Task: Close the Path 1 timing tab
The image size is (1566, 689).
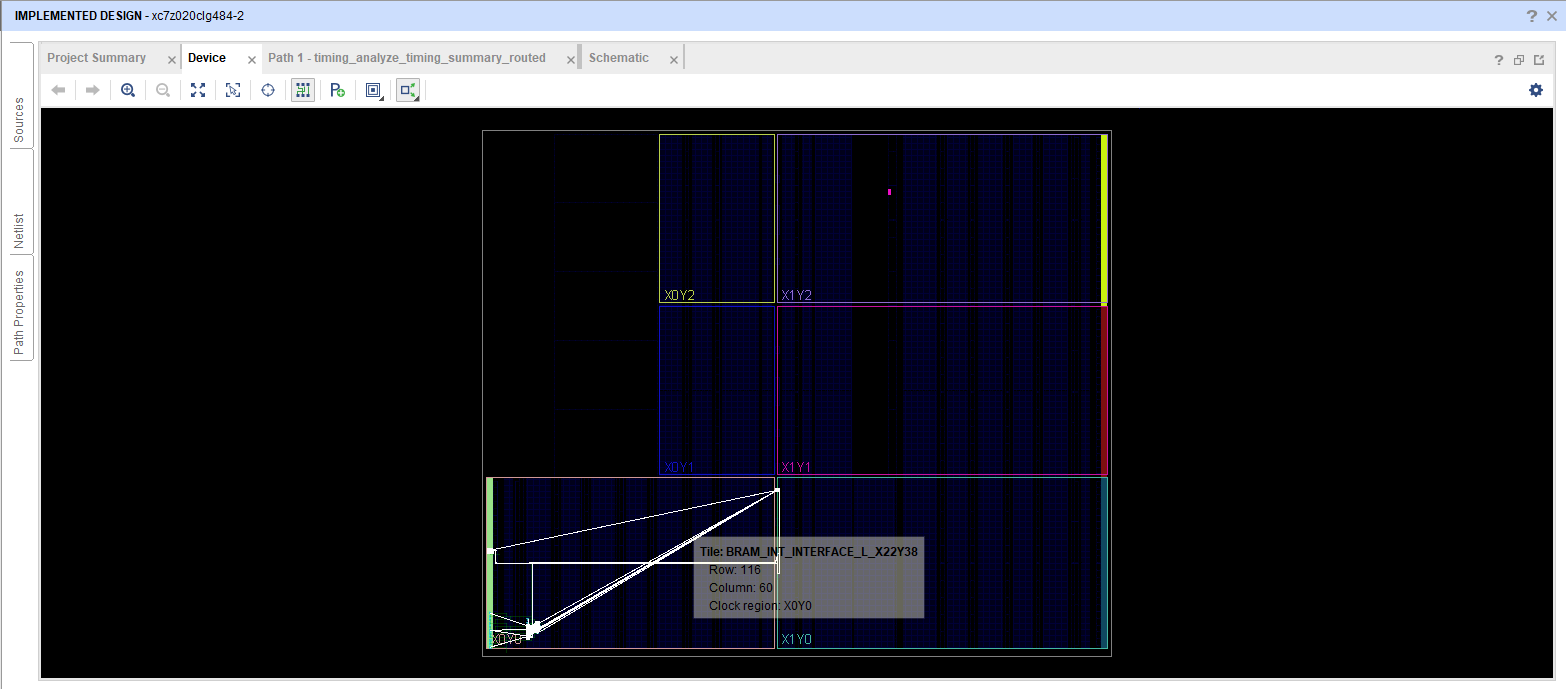Action: pos(571,60)
